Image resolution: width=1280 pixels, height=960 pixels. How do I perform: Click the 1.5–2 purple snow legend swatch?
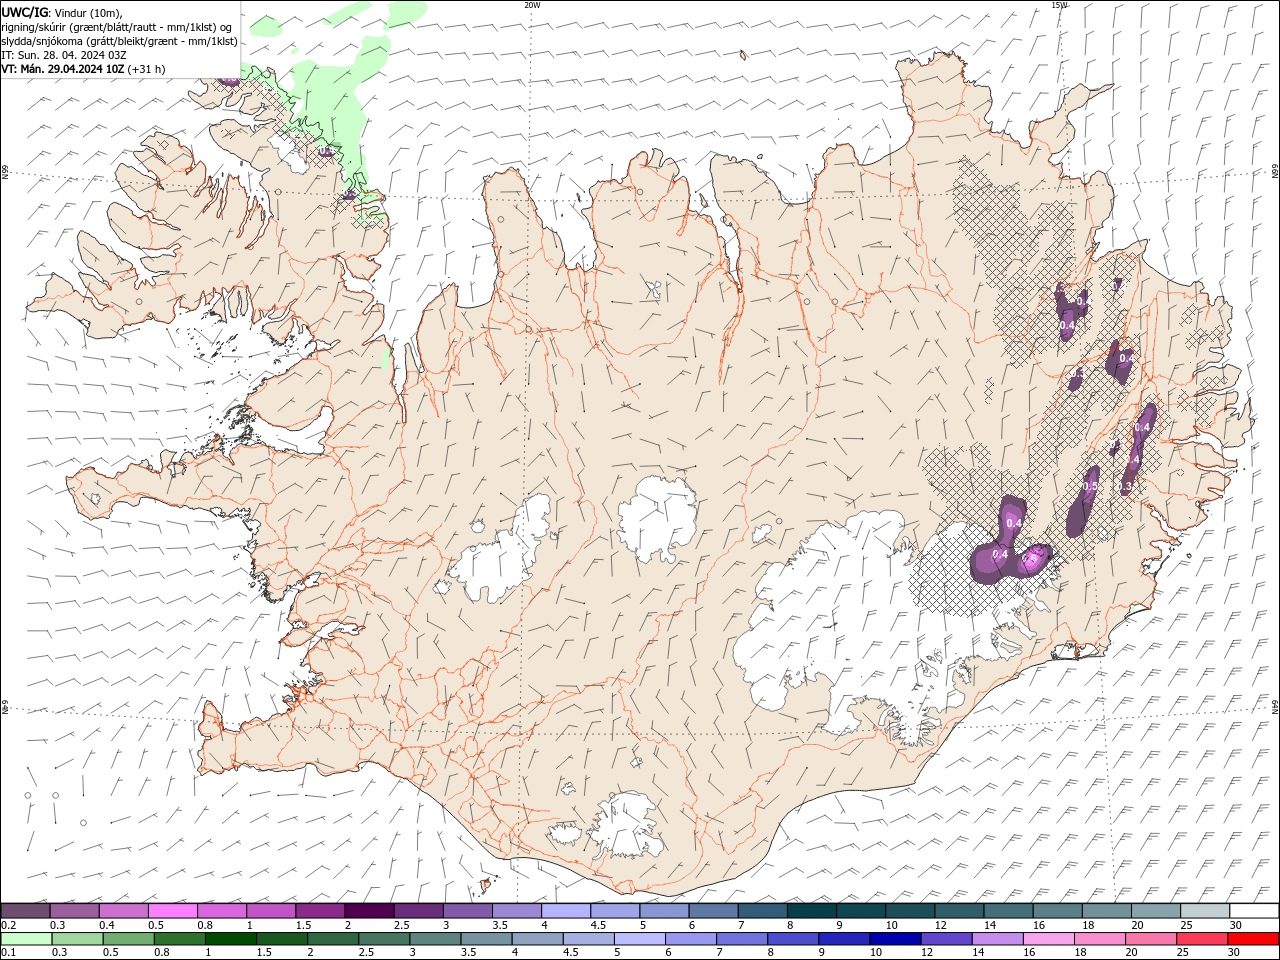tap(319, 911)
